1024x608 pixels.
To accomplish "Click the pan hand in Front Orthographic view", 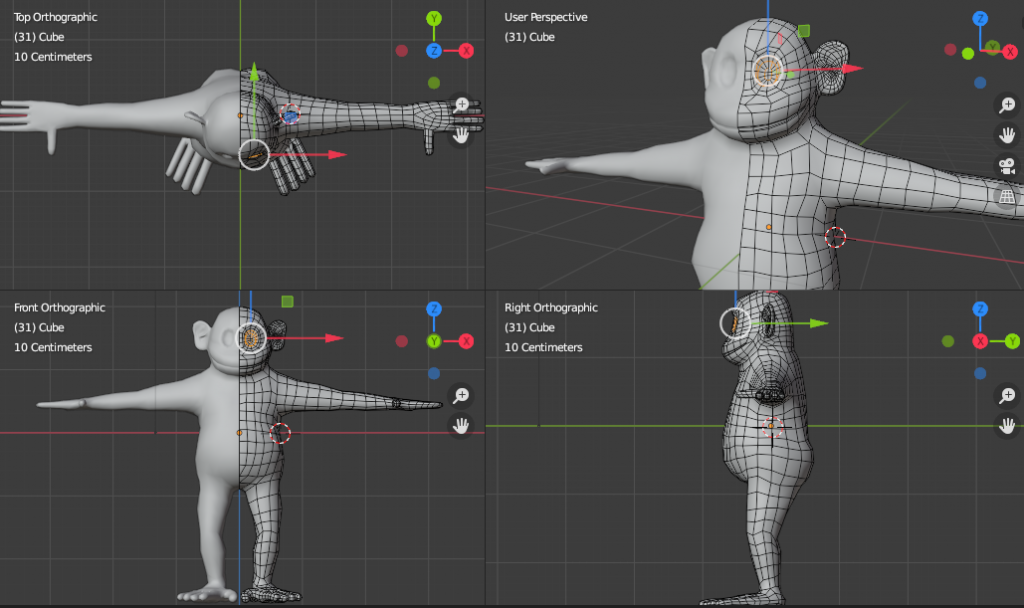I will (x=461, y=426).
